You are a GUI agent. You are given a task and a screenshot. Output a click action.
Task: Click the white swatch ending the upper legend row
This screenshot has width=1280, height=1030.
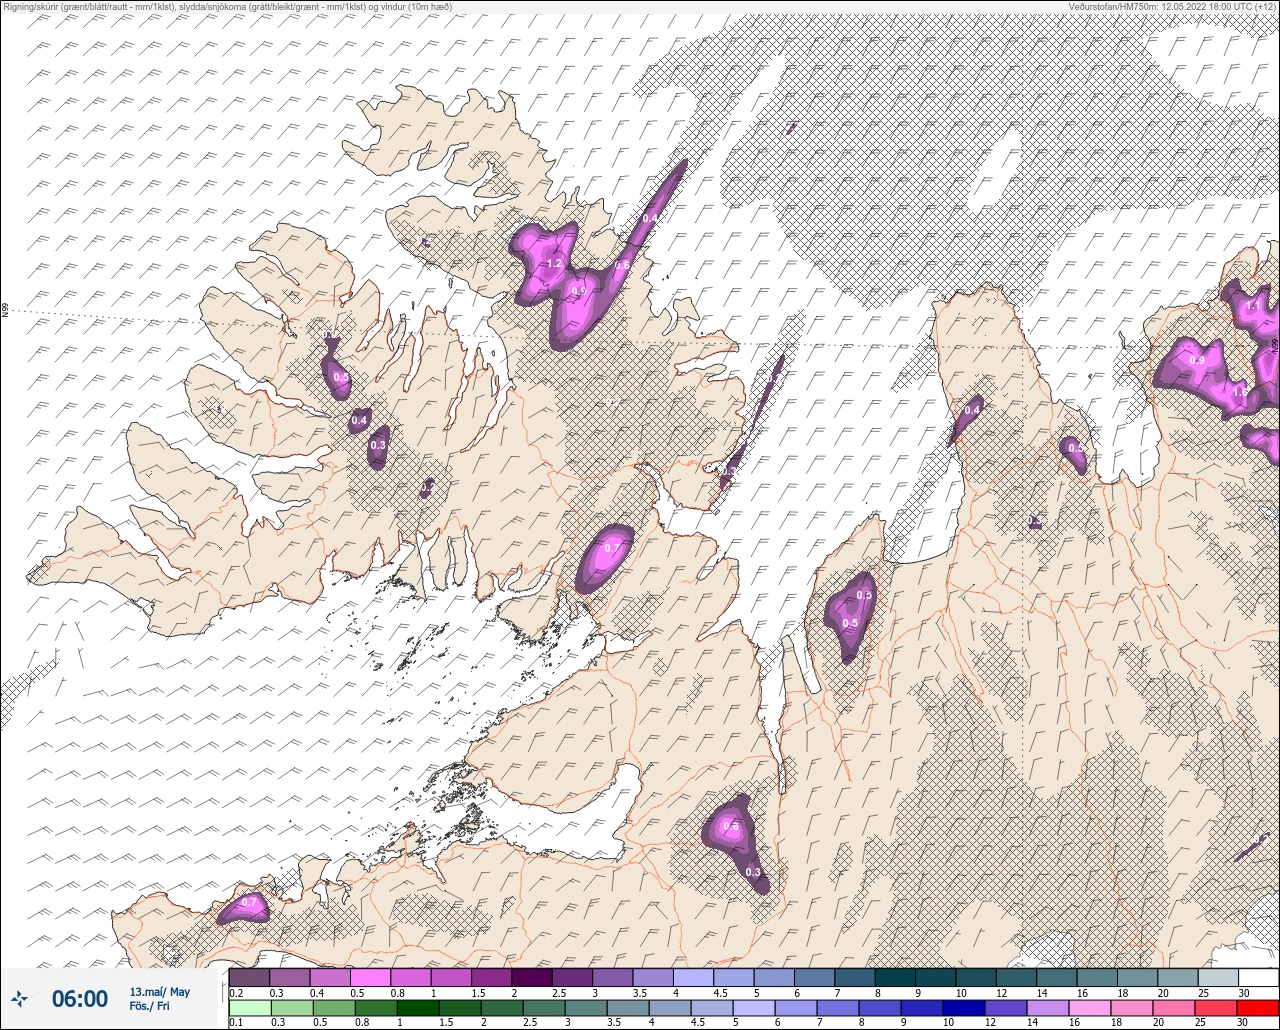(1258, 977)
